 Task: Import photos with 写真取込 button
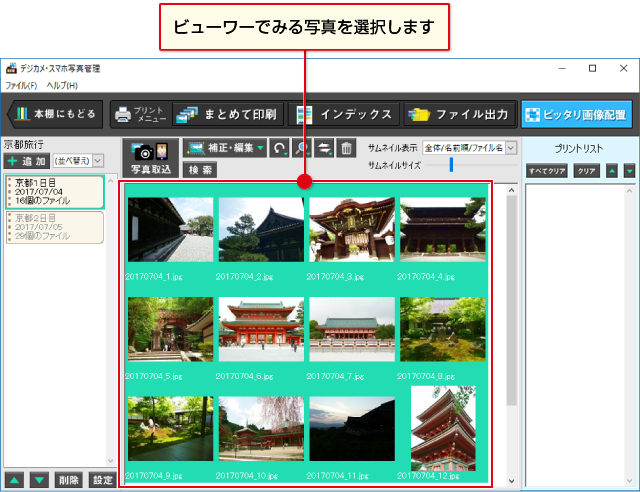click(151, 158)
